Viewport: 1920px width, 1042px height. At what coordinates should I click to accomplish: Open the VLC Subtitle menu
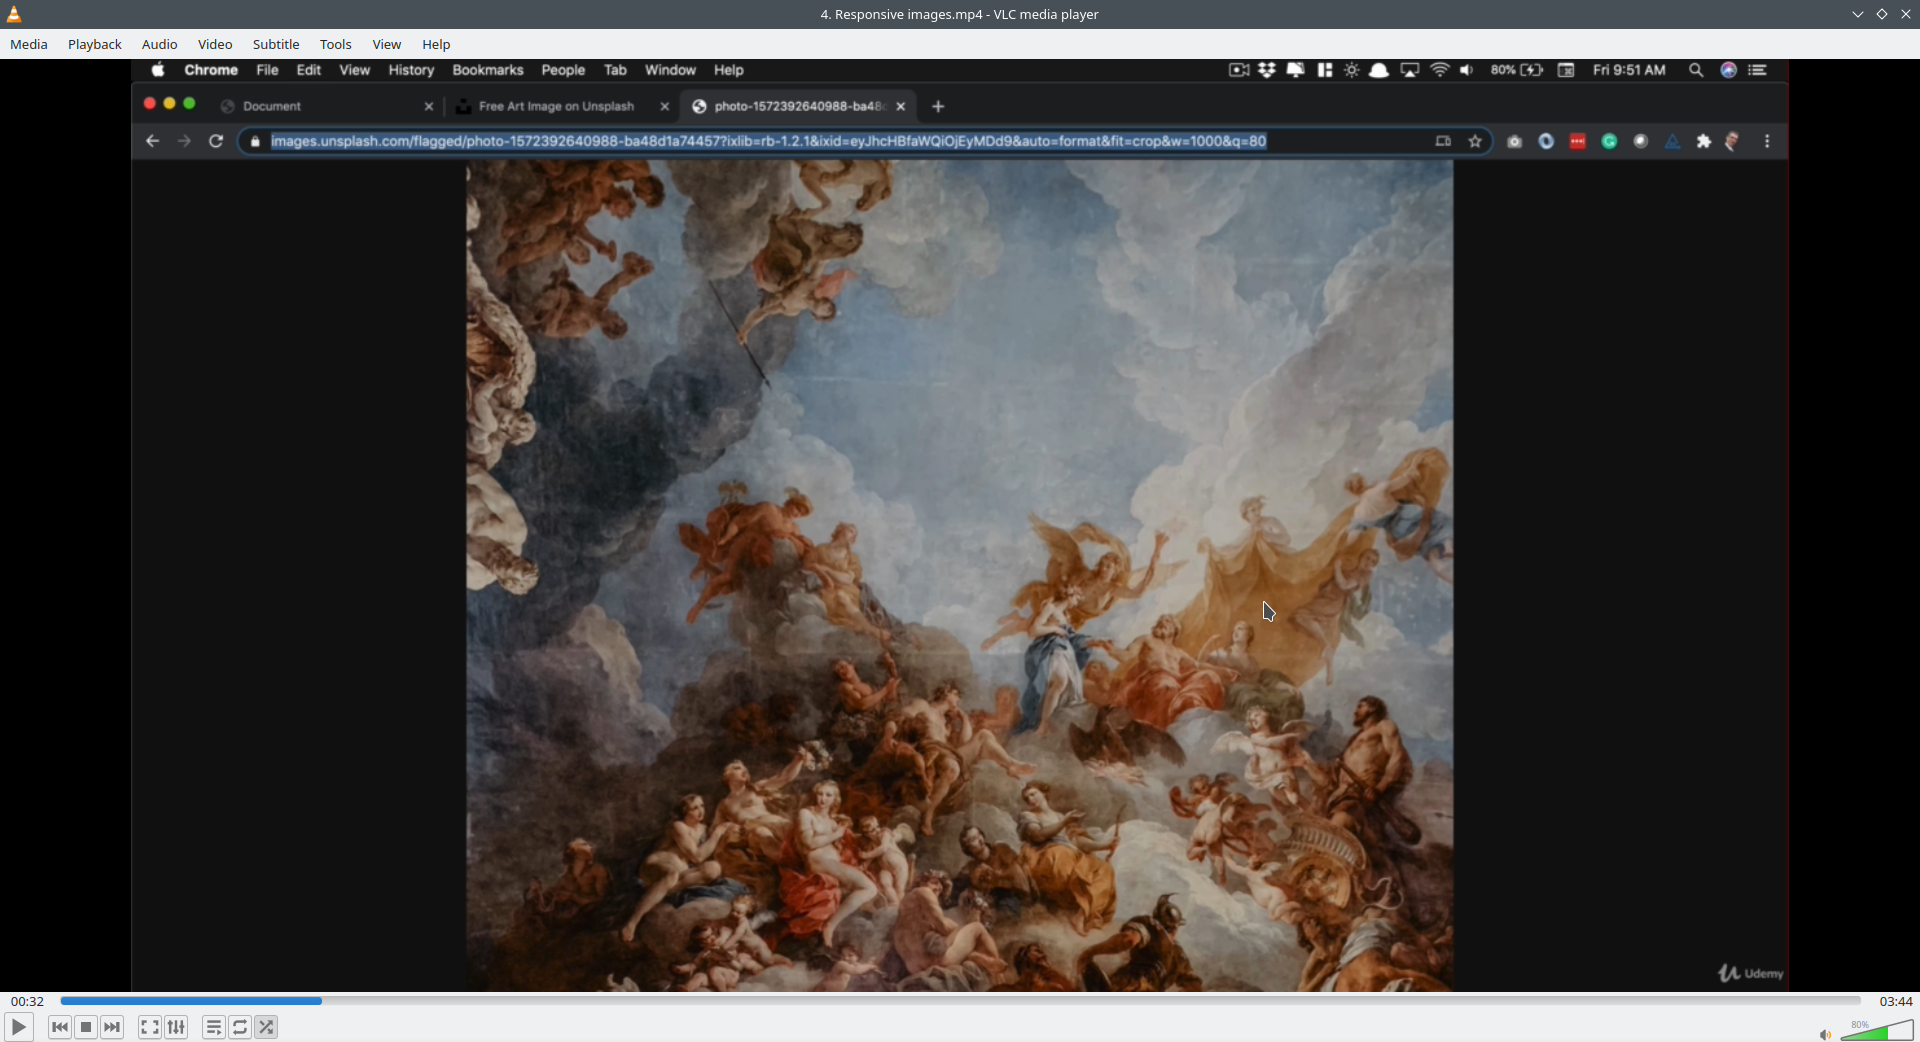[276, 44]
